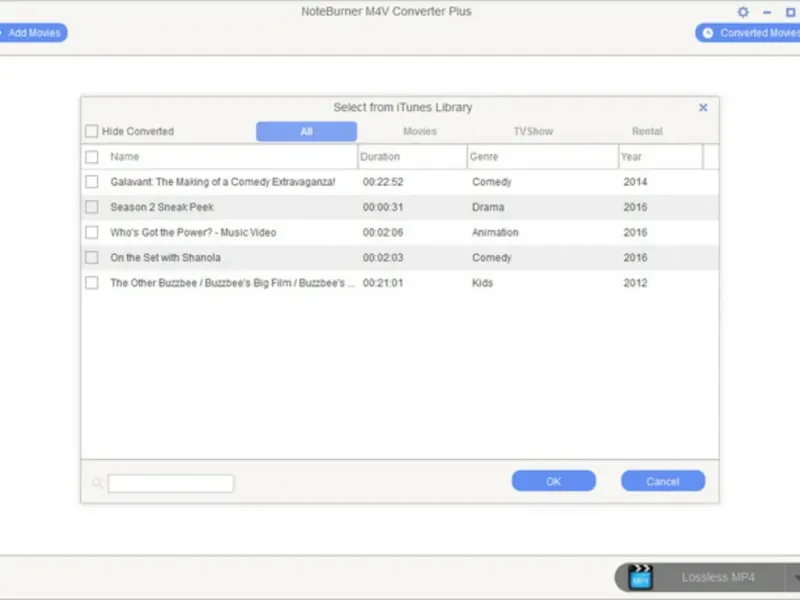Click the 00:00:31 duration cell
This screenshot has width=800, height=600.
coord(383,207)
